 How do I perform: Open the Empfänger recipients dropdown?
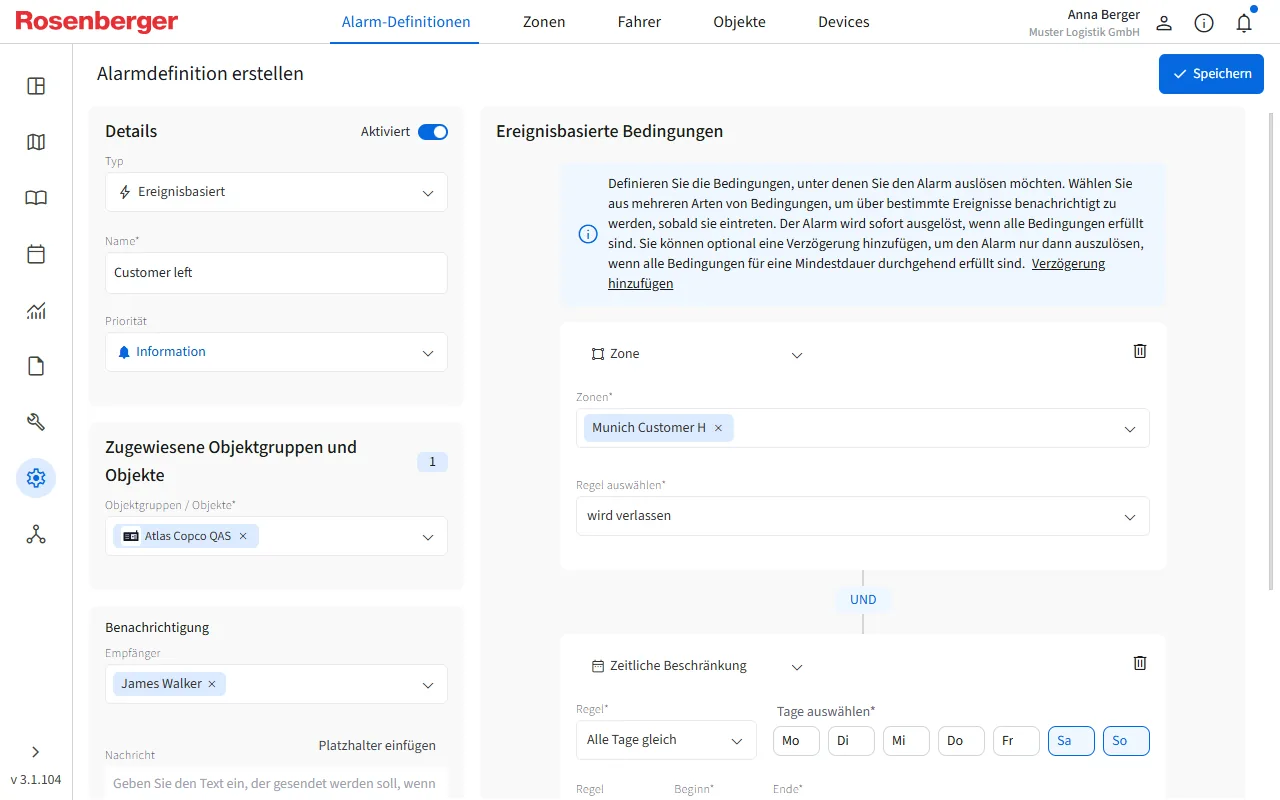click(276, 684)
